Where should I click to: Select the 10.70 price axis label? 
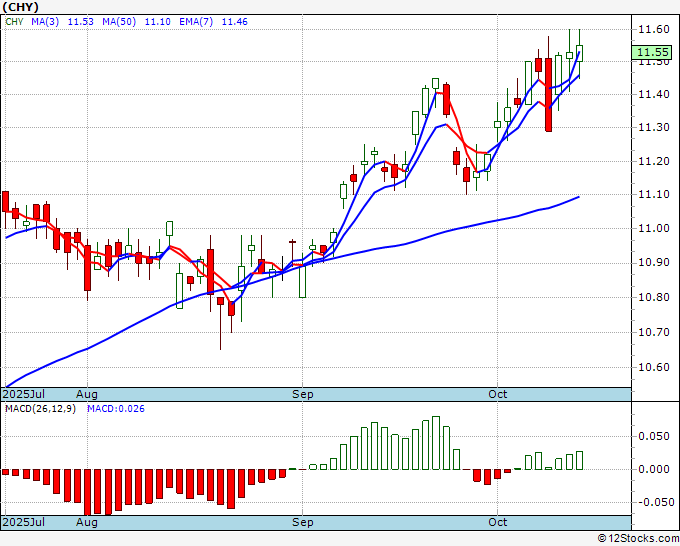coord(654,333)
